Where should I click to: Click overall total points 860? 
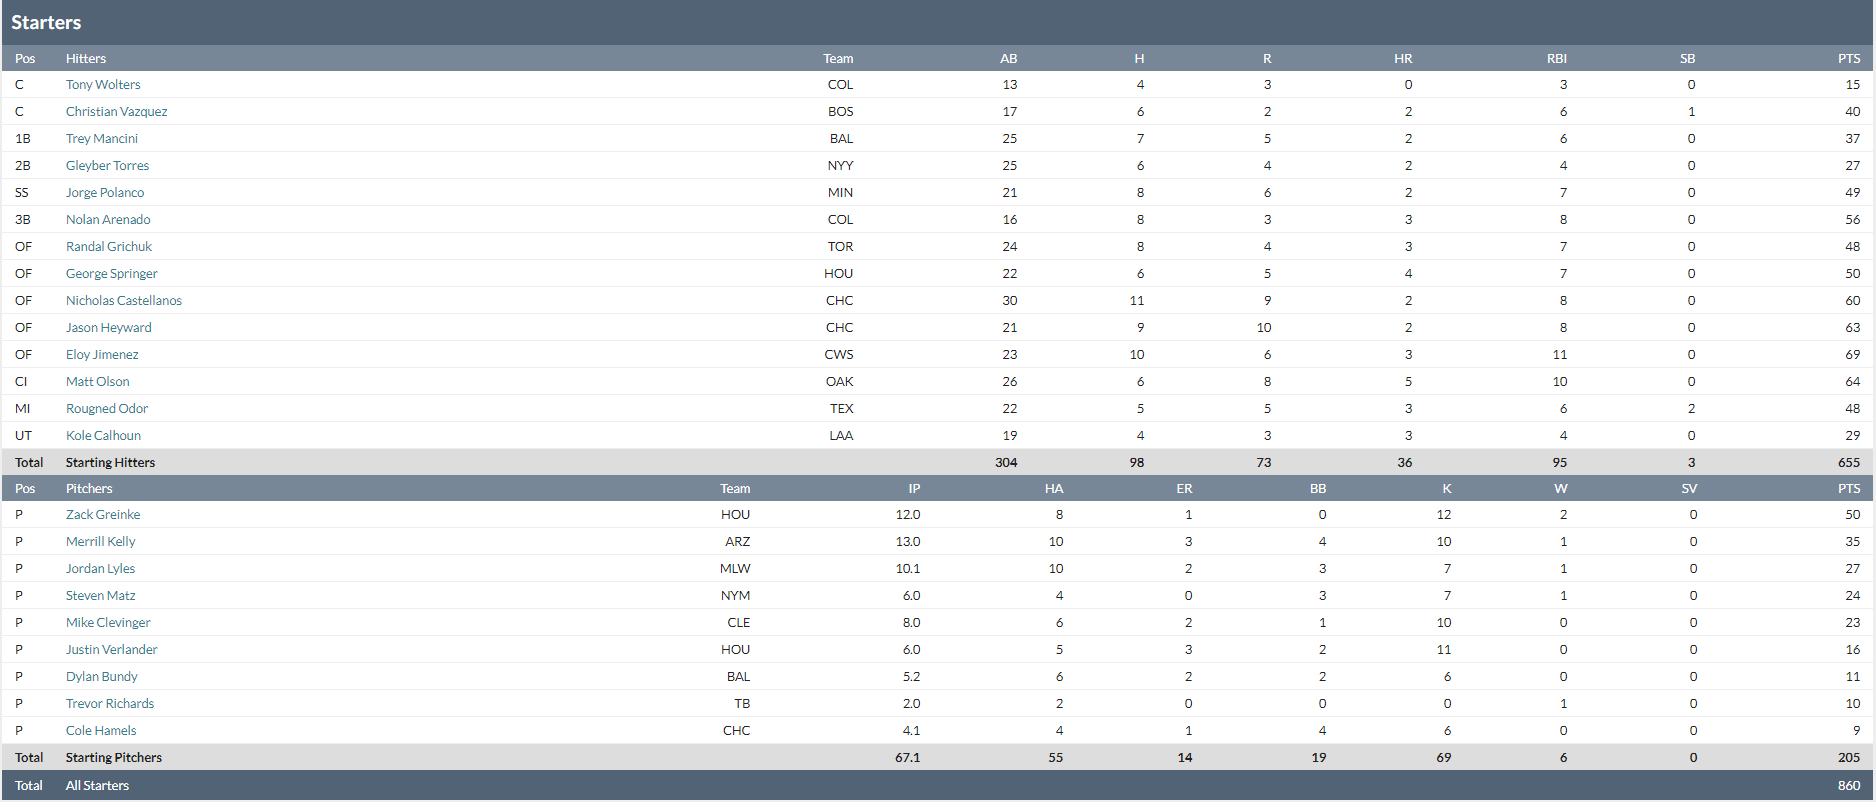(x=1849, y=786)
